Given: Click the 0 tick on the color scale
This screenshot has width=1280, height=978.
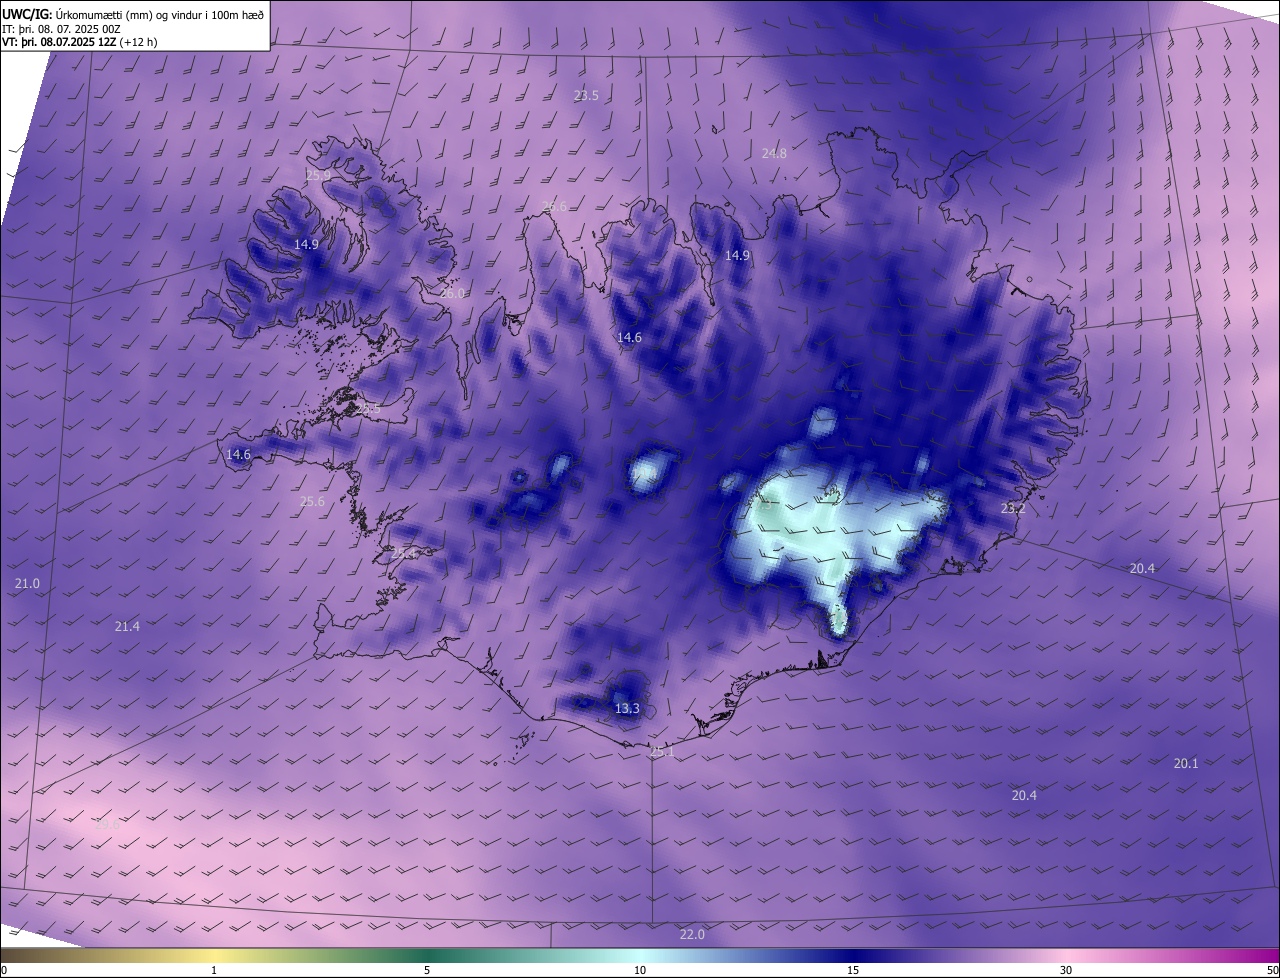Looking at the screenshot, I should (4, 971).
